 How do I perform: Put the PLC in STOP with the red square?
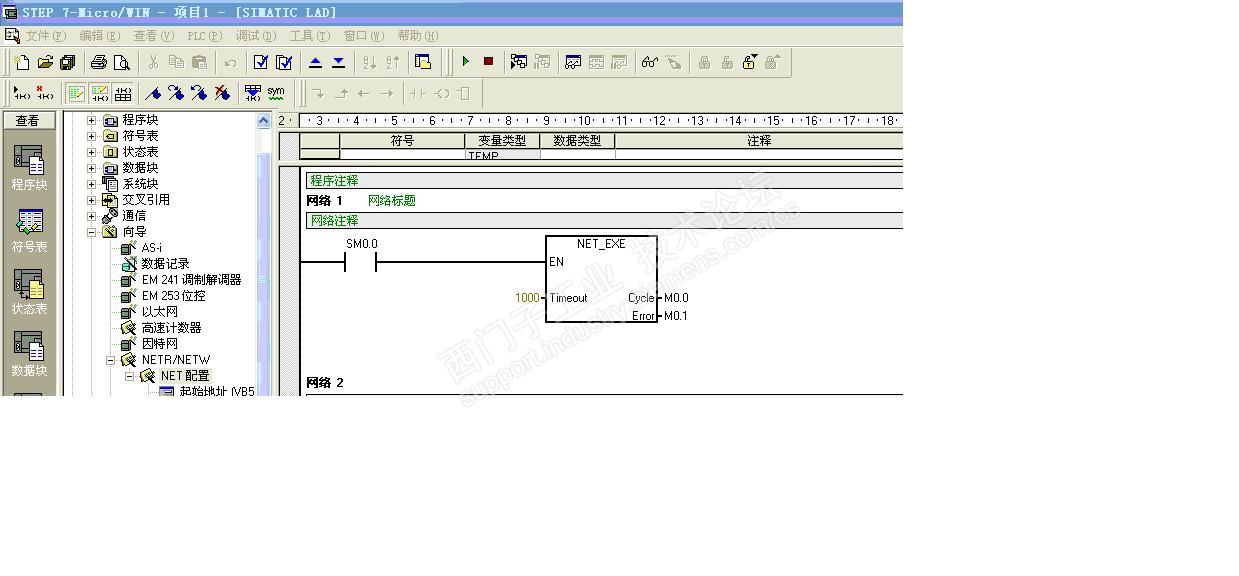pos(488,62)
